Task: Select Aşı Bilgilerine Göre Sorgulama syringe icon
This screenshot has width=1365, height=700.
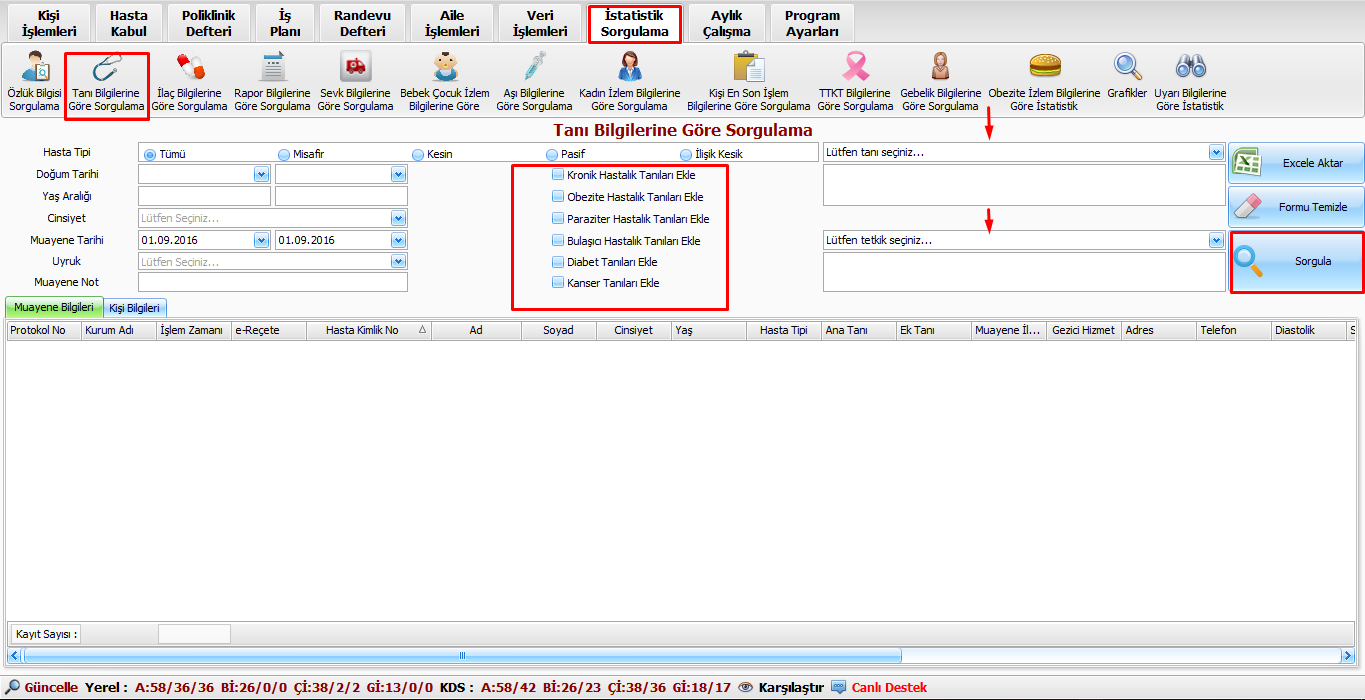Action: 534,68
